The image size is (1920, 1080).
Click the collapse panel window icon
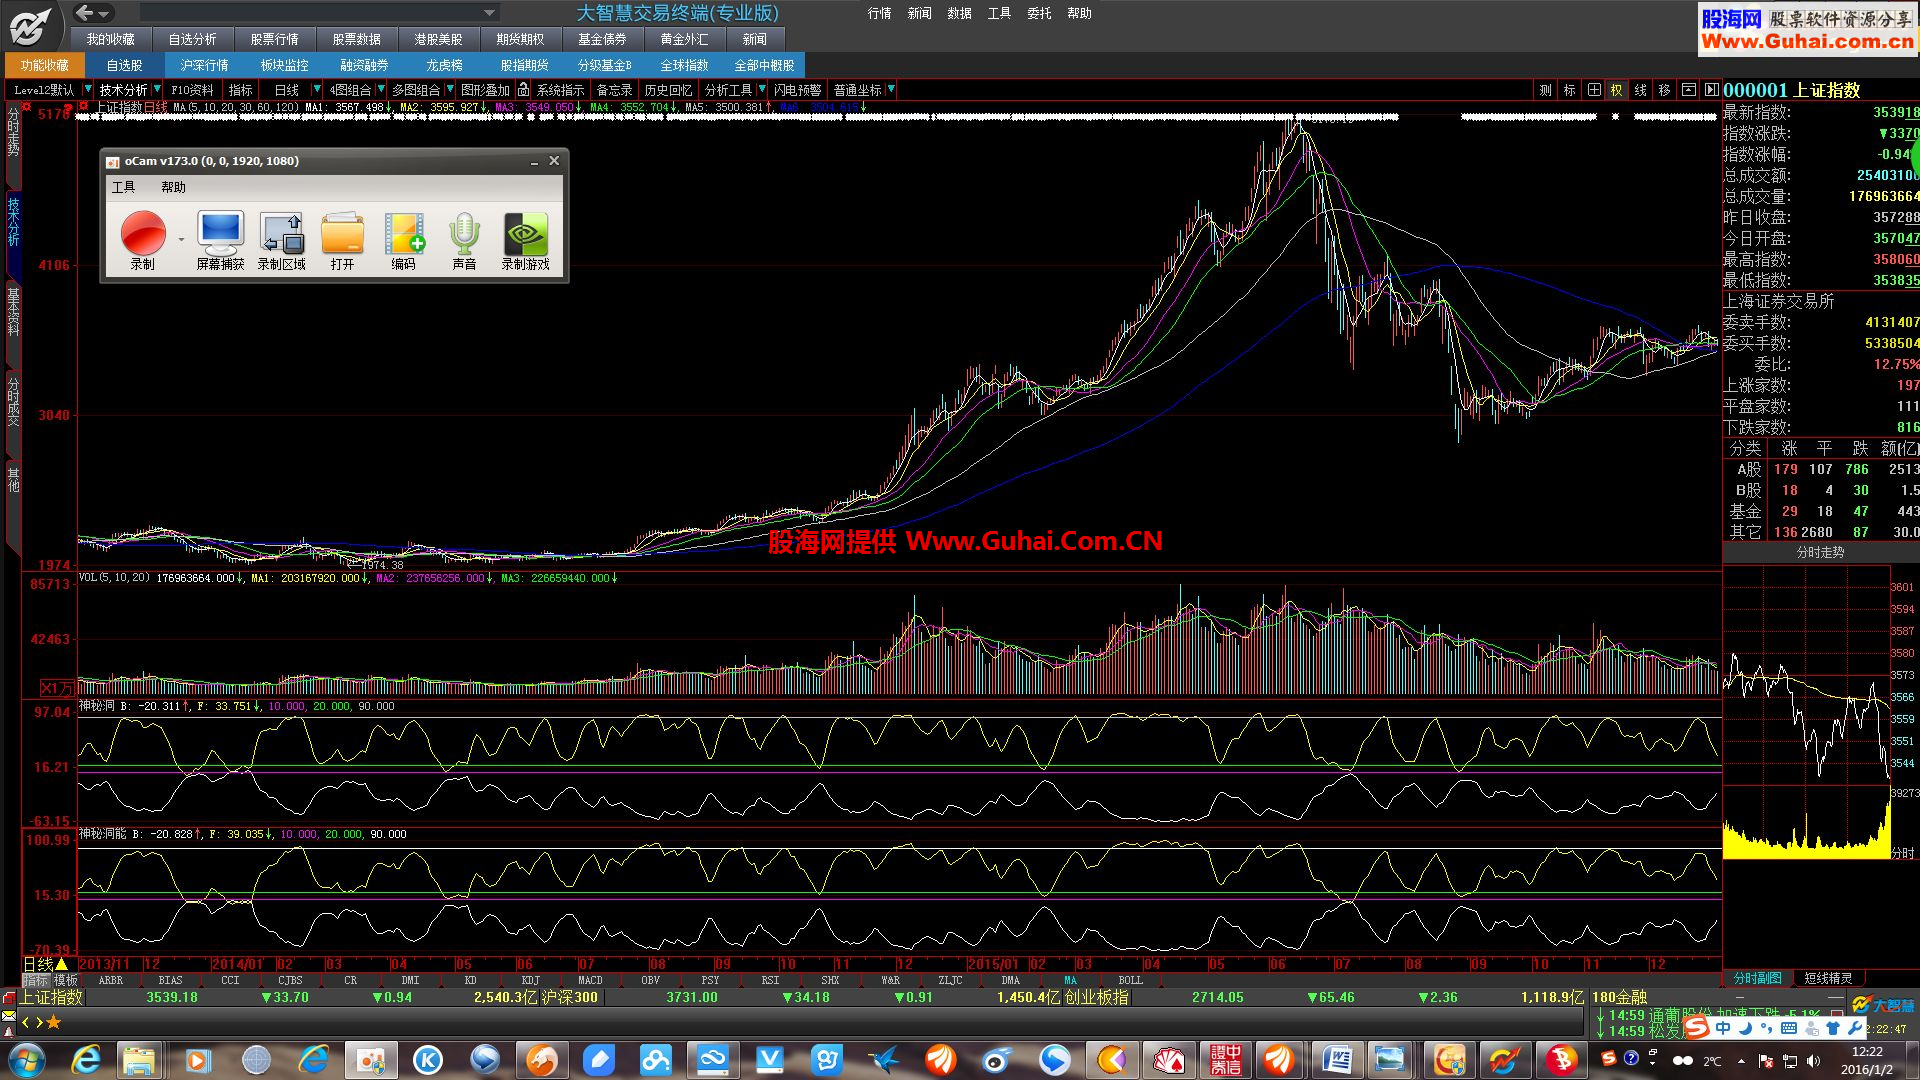pyautogui.click(x=1688, y=90)
